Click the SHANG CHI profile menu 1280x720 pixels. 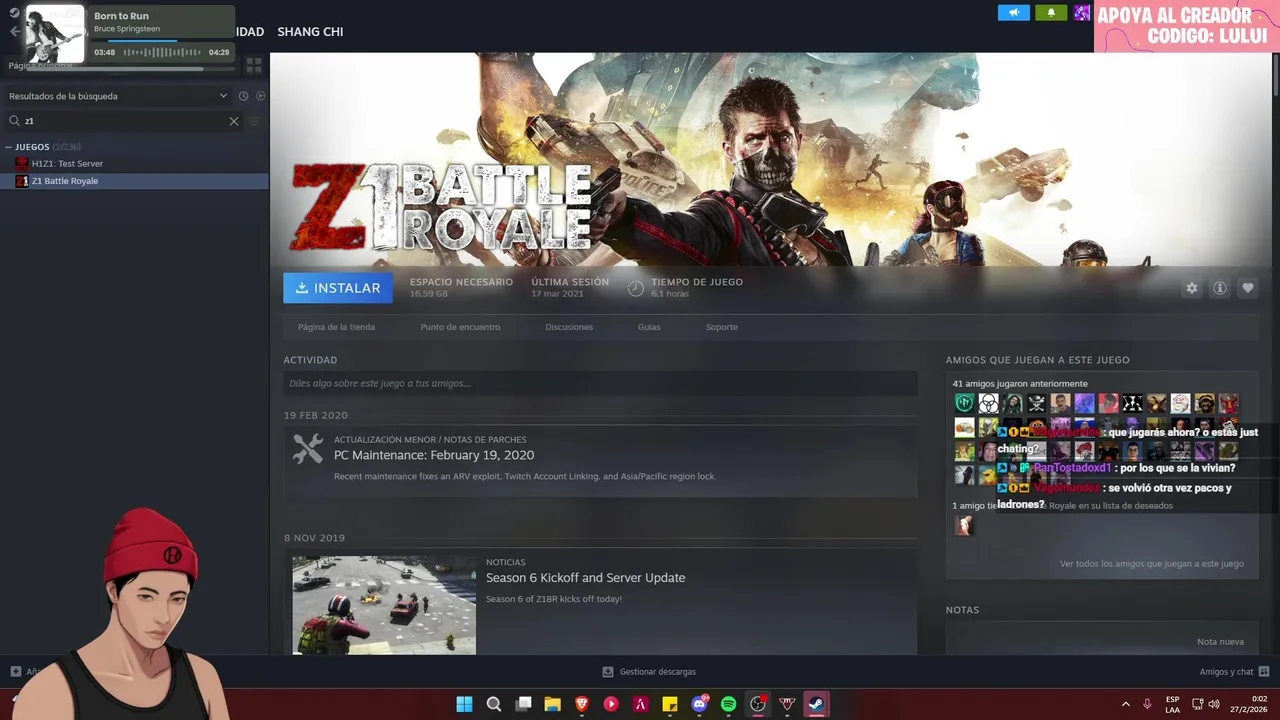[310, 32]
